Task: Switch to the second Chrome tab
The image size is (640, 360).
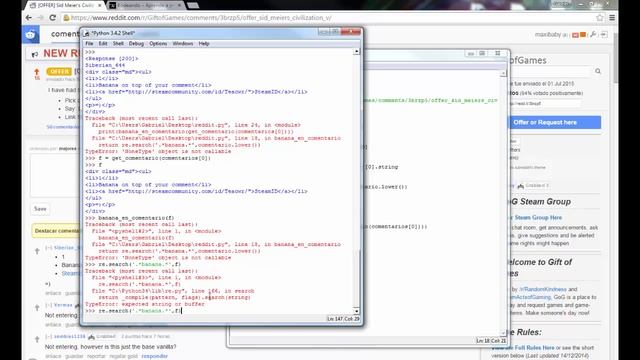Action: [x=145, y=5]
